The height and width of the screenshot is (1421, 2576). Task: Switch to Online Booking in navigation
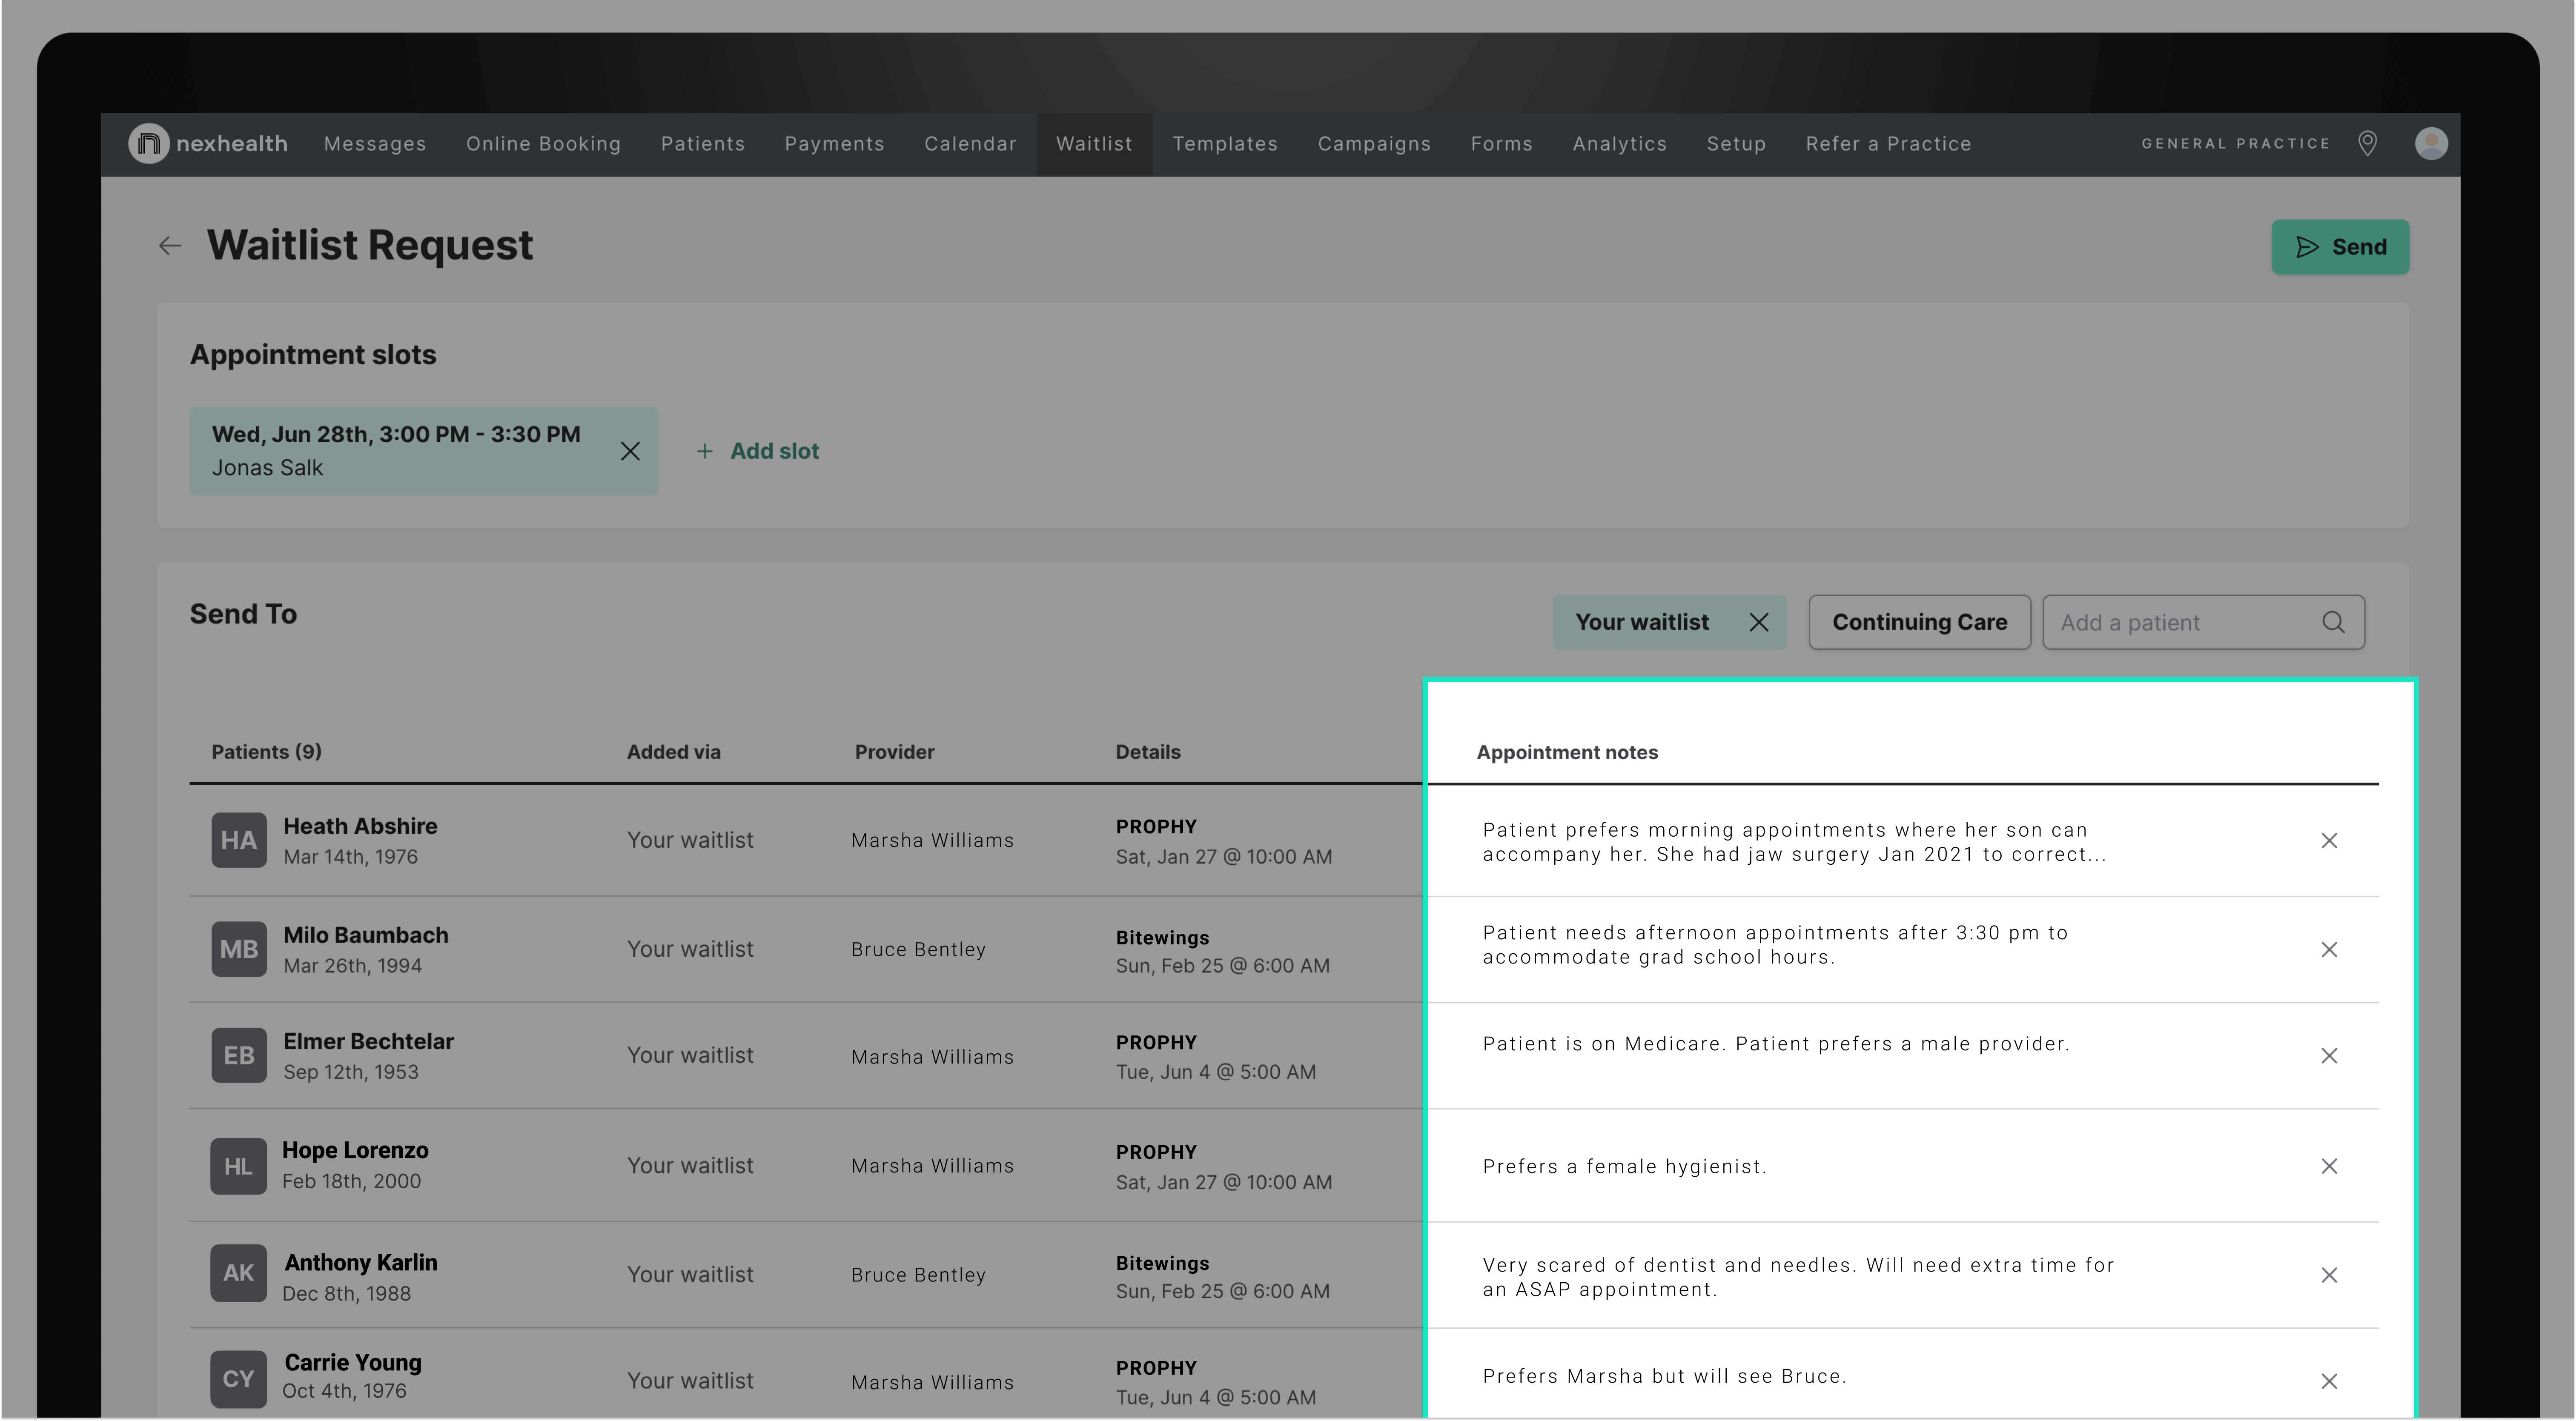point(543,144)
